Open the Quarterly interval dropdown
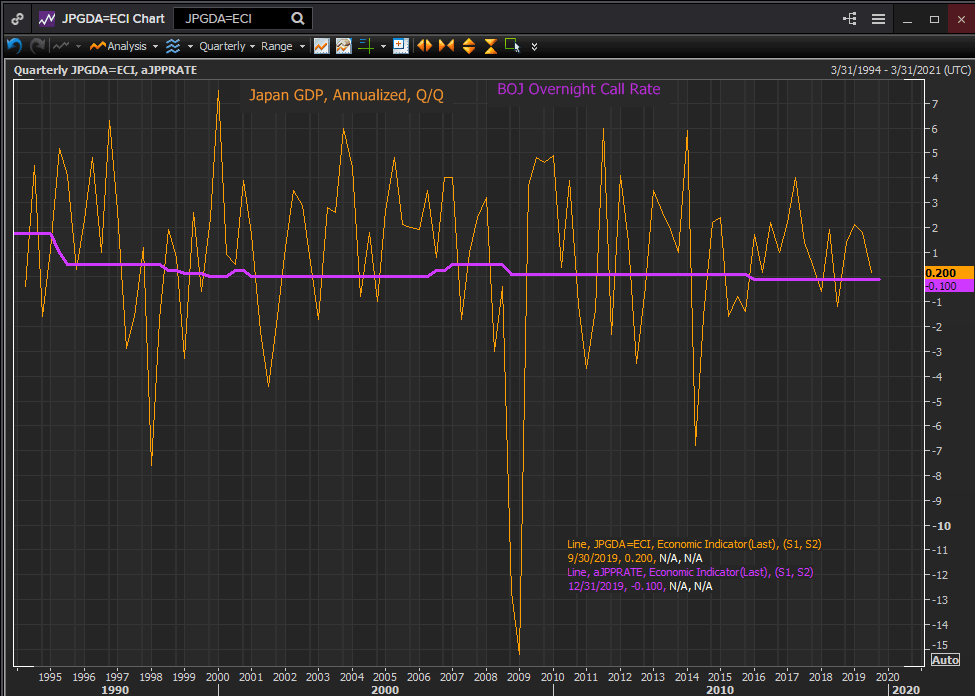 point(225,46)
